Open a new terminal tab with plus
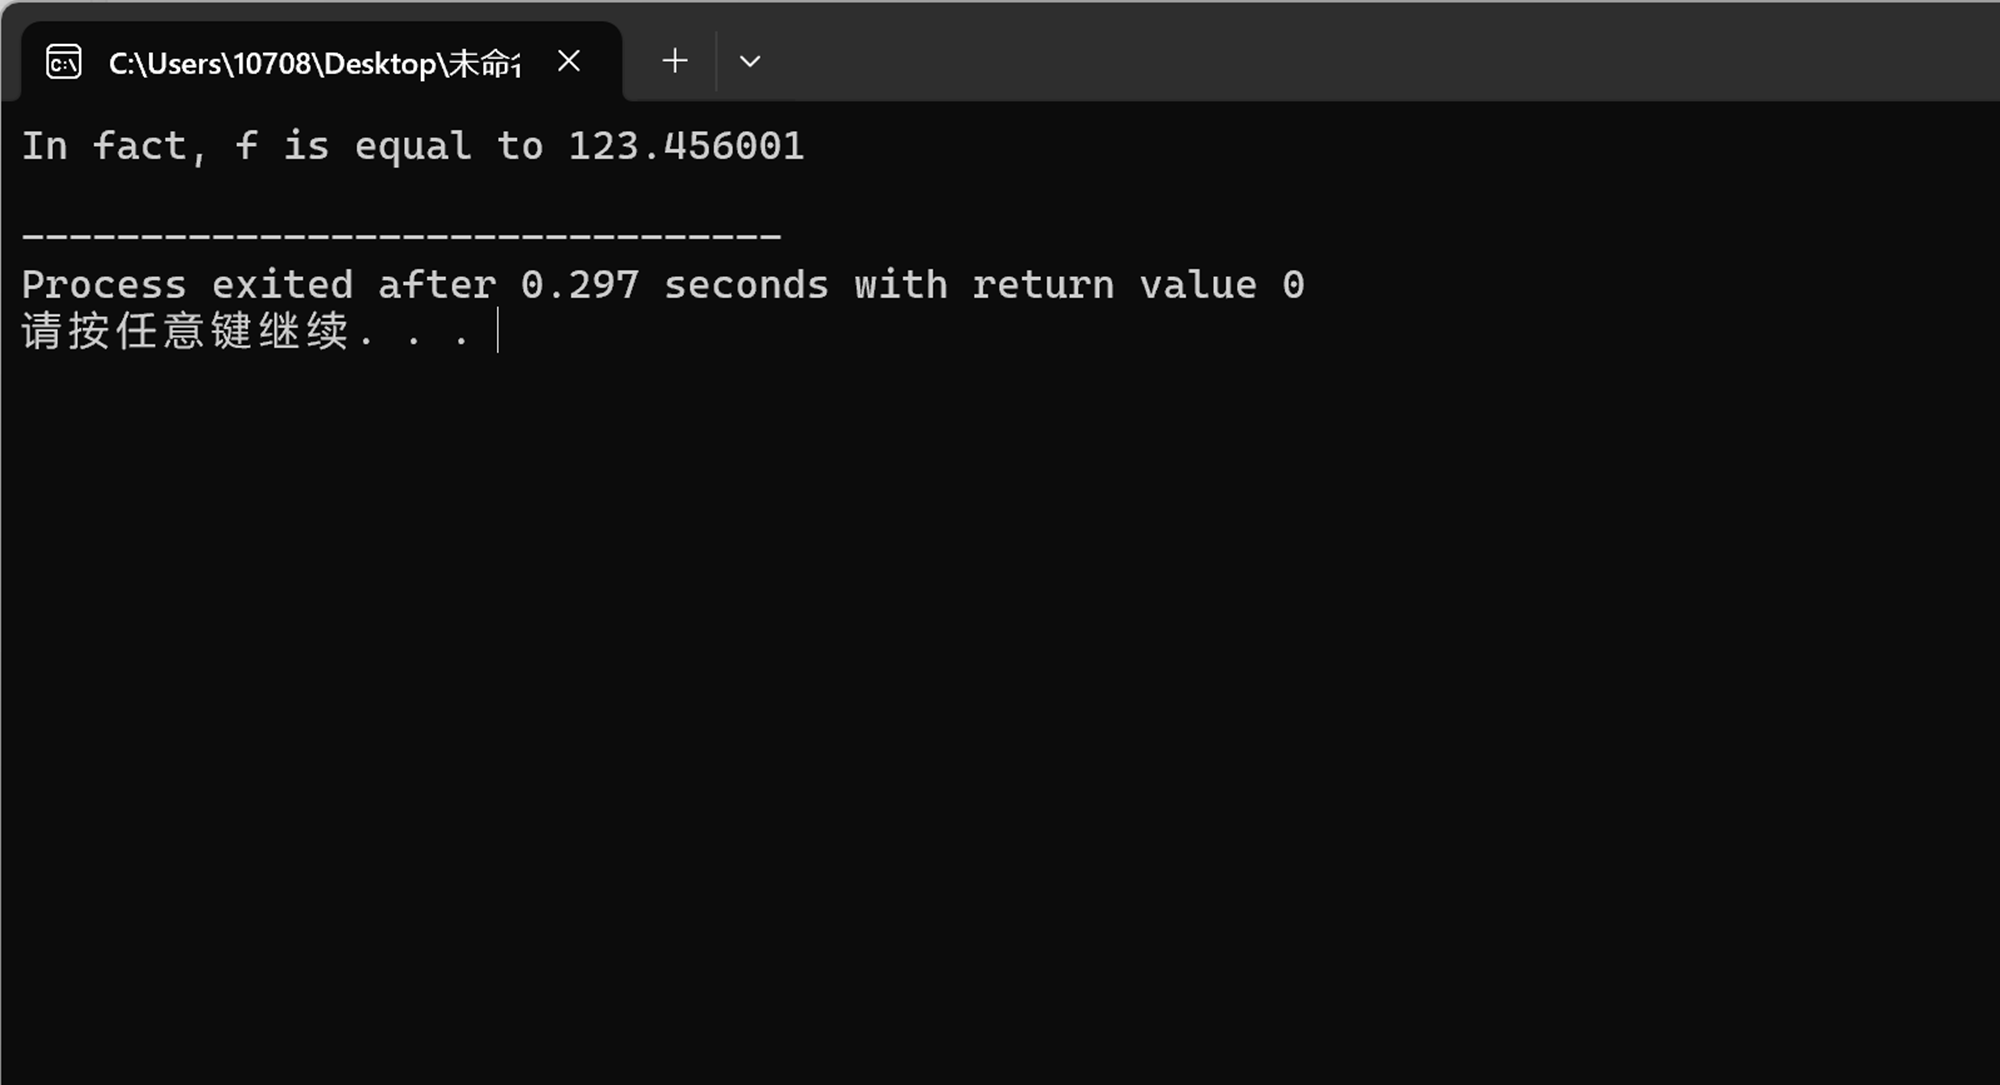The height and width of the screenshot is (1085, 2000). pos(675,61)
